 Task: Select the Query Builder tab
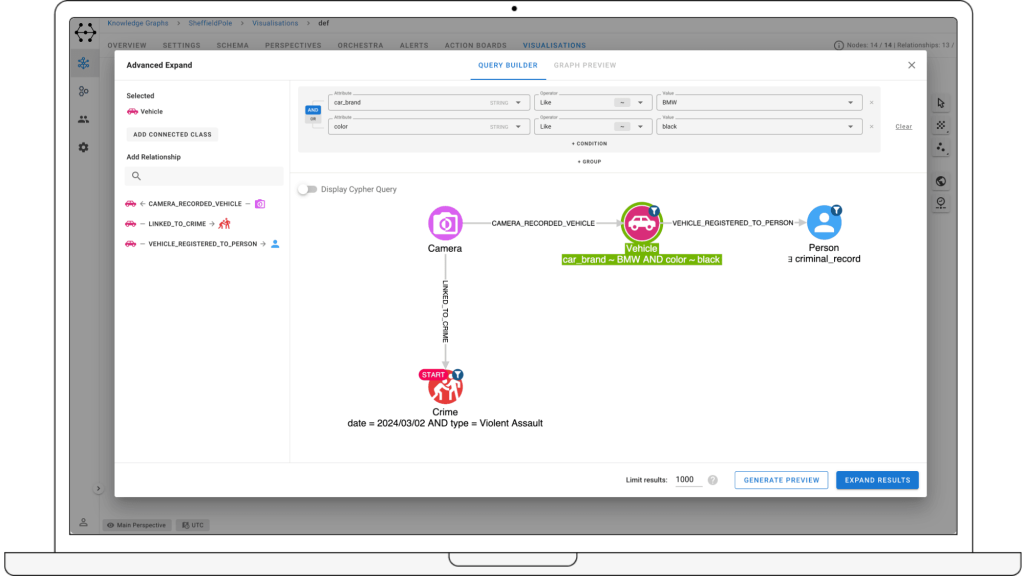point(507,65)
